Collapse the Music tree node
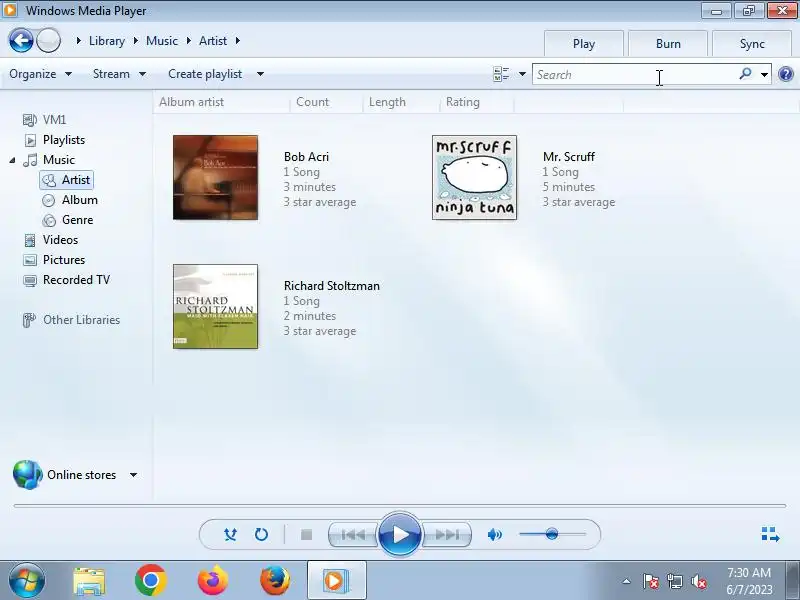Screen dimensions: 800x600 coord(12,160)
